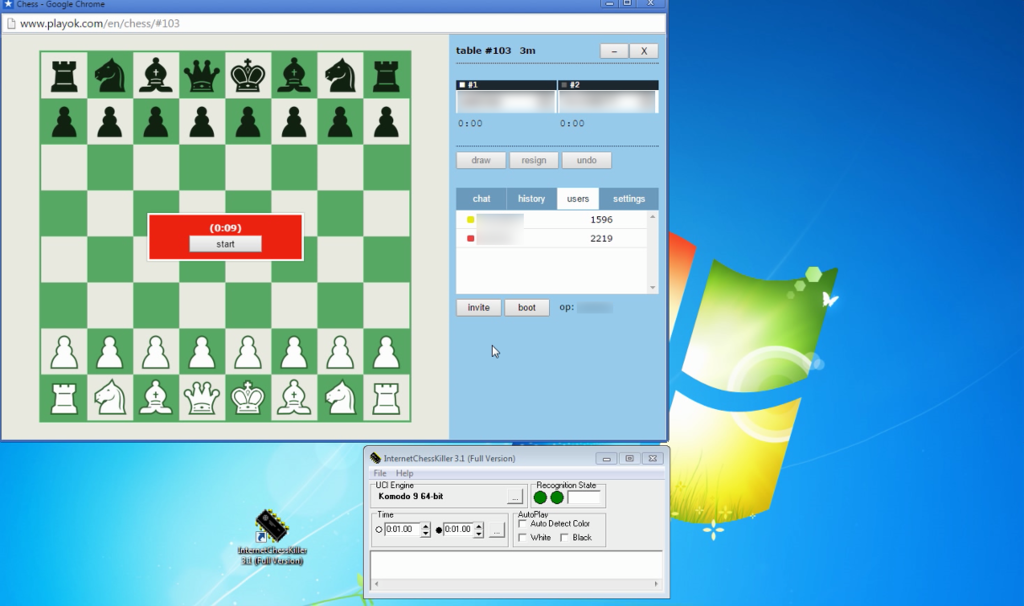The image size is (1024, 606).
Task: Focus the Chrome address bar
Action: [x=333, y=24]
